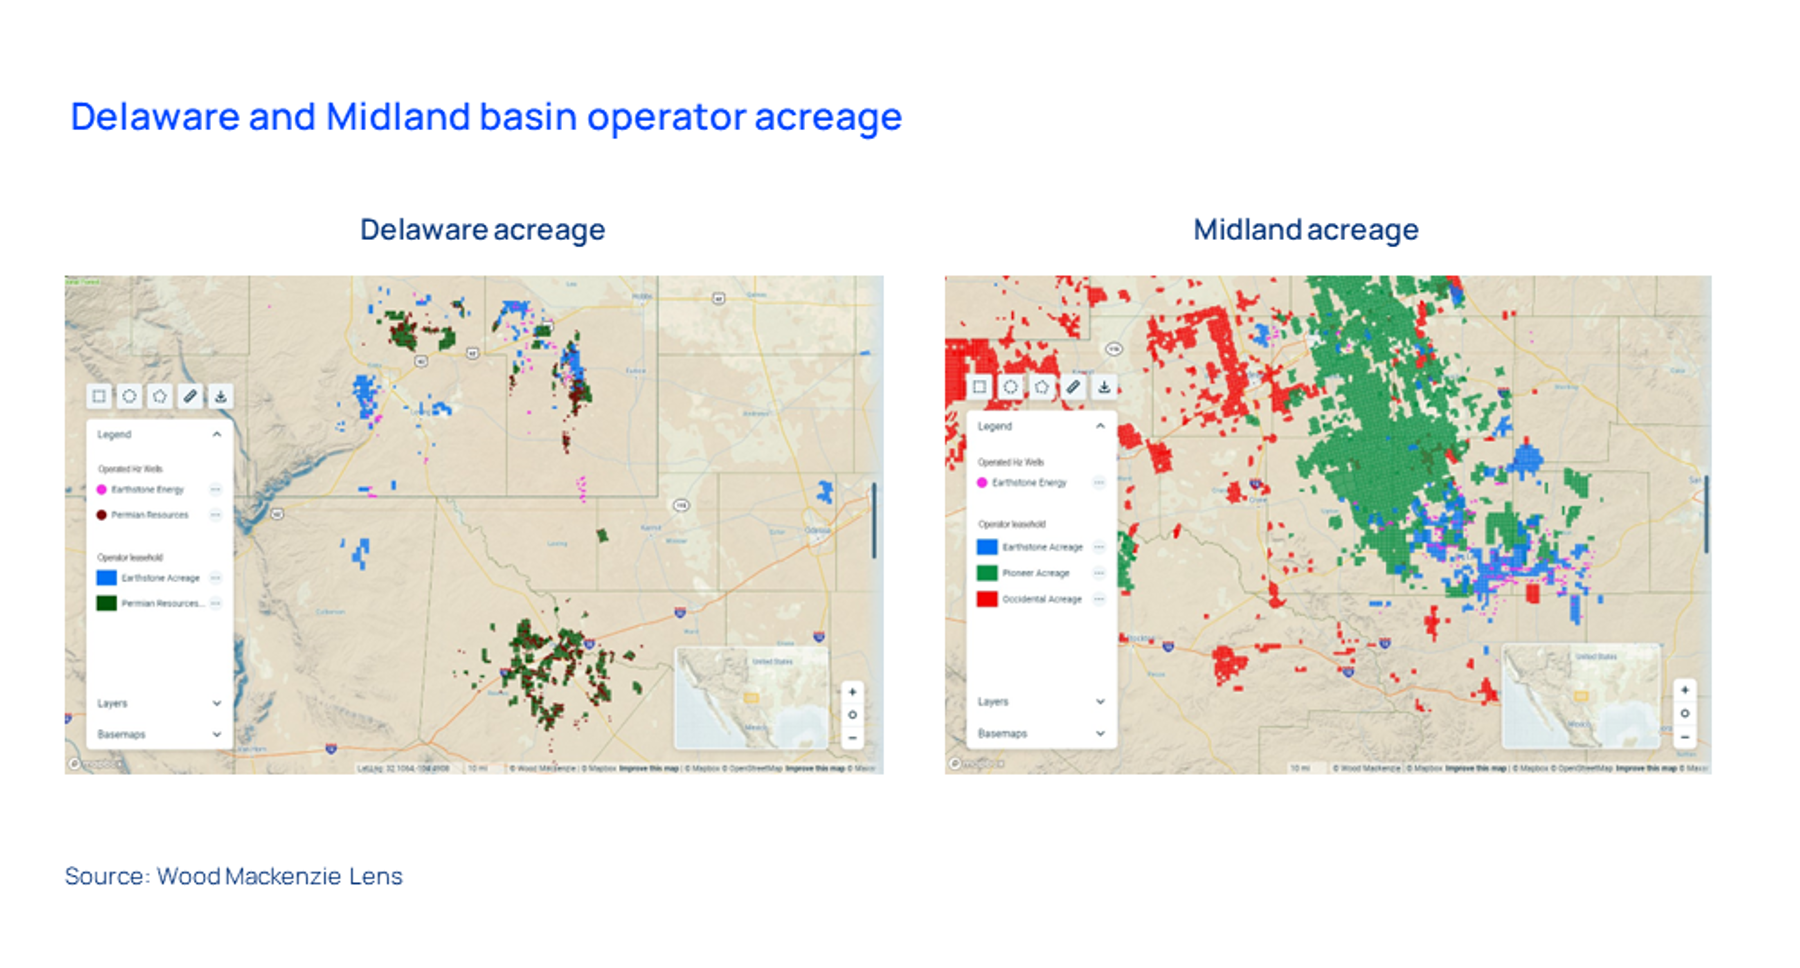Viewport: 1800px width, 968px height.
Task: Open options for Occidental Acreage legend entry
Action: point(1098,599)
